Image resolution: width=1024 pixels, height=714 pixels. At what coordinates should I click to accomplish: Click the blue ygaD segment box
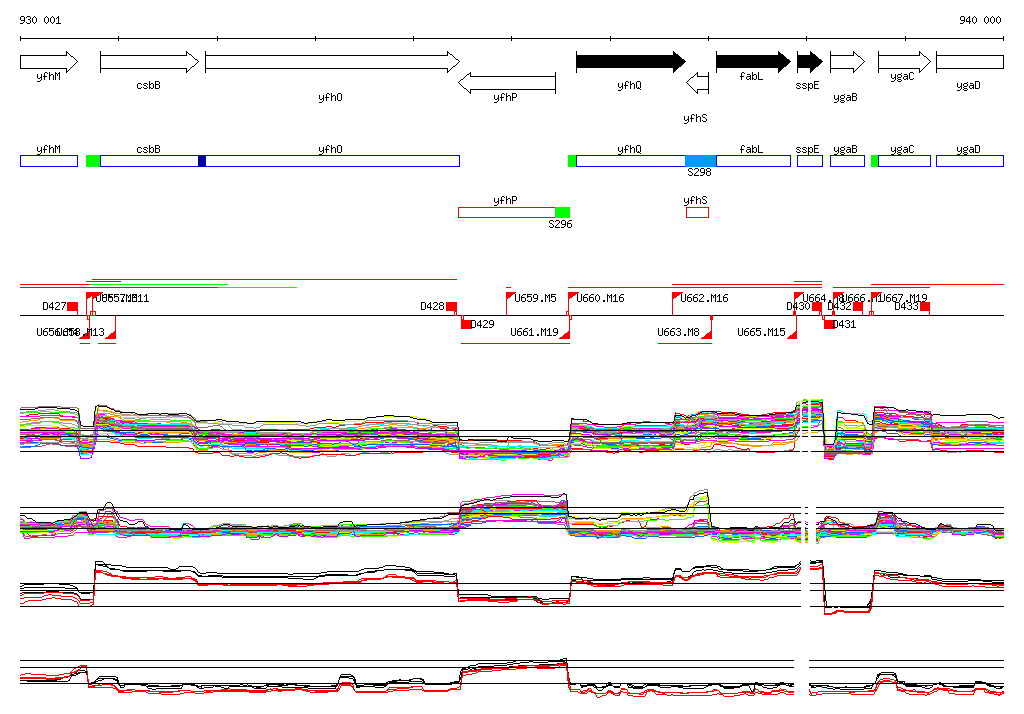click(x=970, y=161)
